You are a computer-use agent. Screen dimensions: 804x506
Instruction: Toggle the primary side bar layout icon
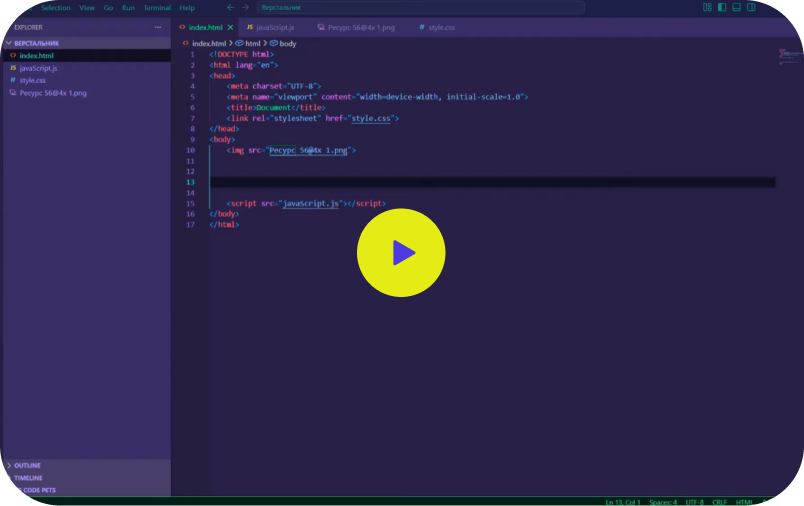[722, 7]
